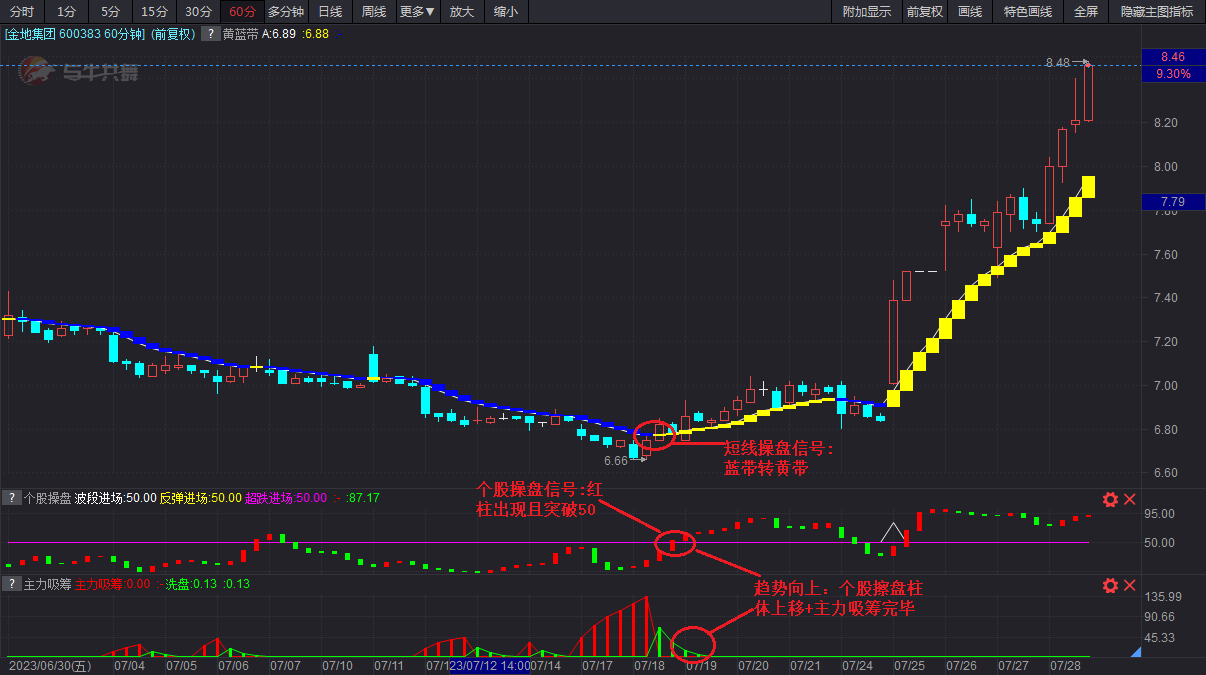Click the 07/28 date on time axis
1206x675 pixels.
[1065, 665]
